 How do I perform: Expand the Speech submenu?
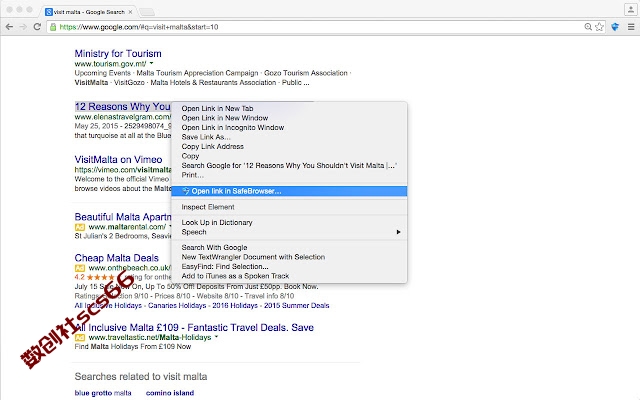click(289, 232)
